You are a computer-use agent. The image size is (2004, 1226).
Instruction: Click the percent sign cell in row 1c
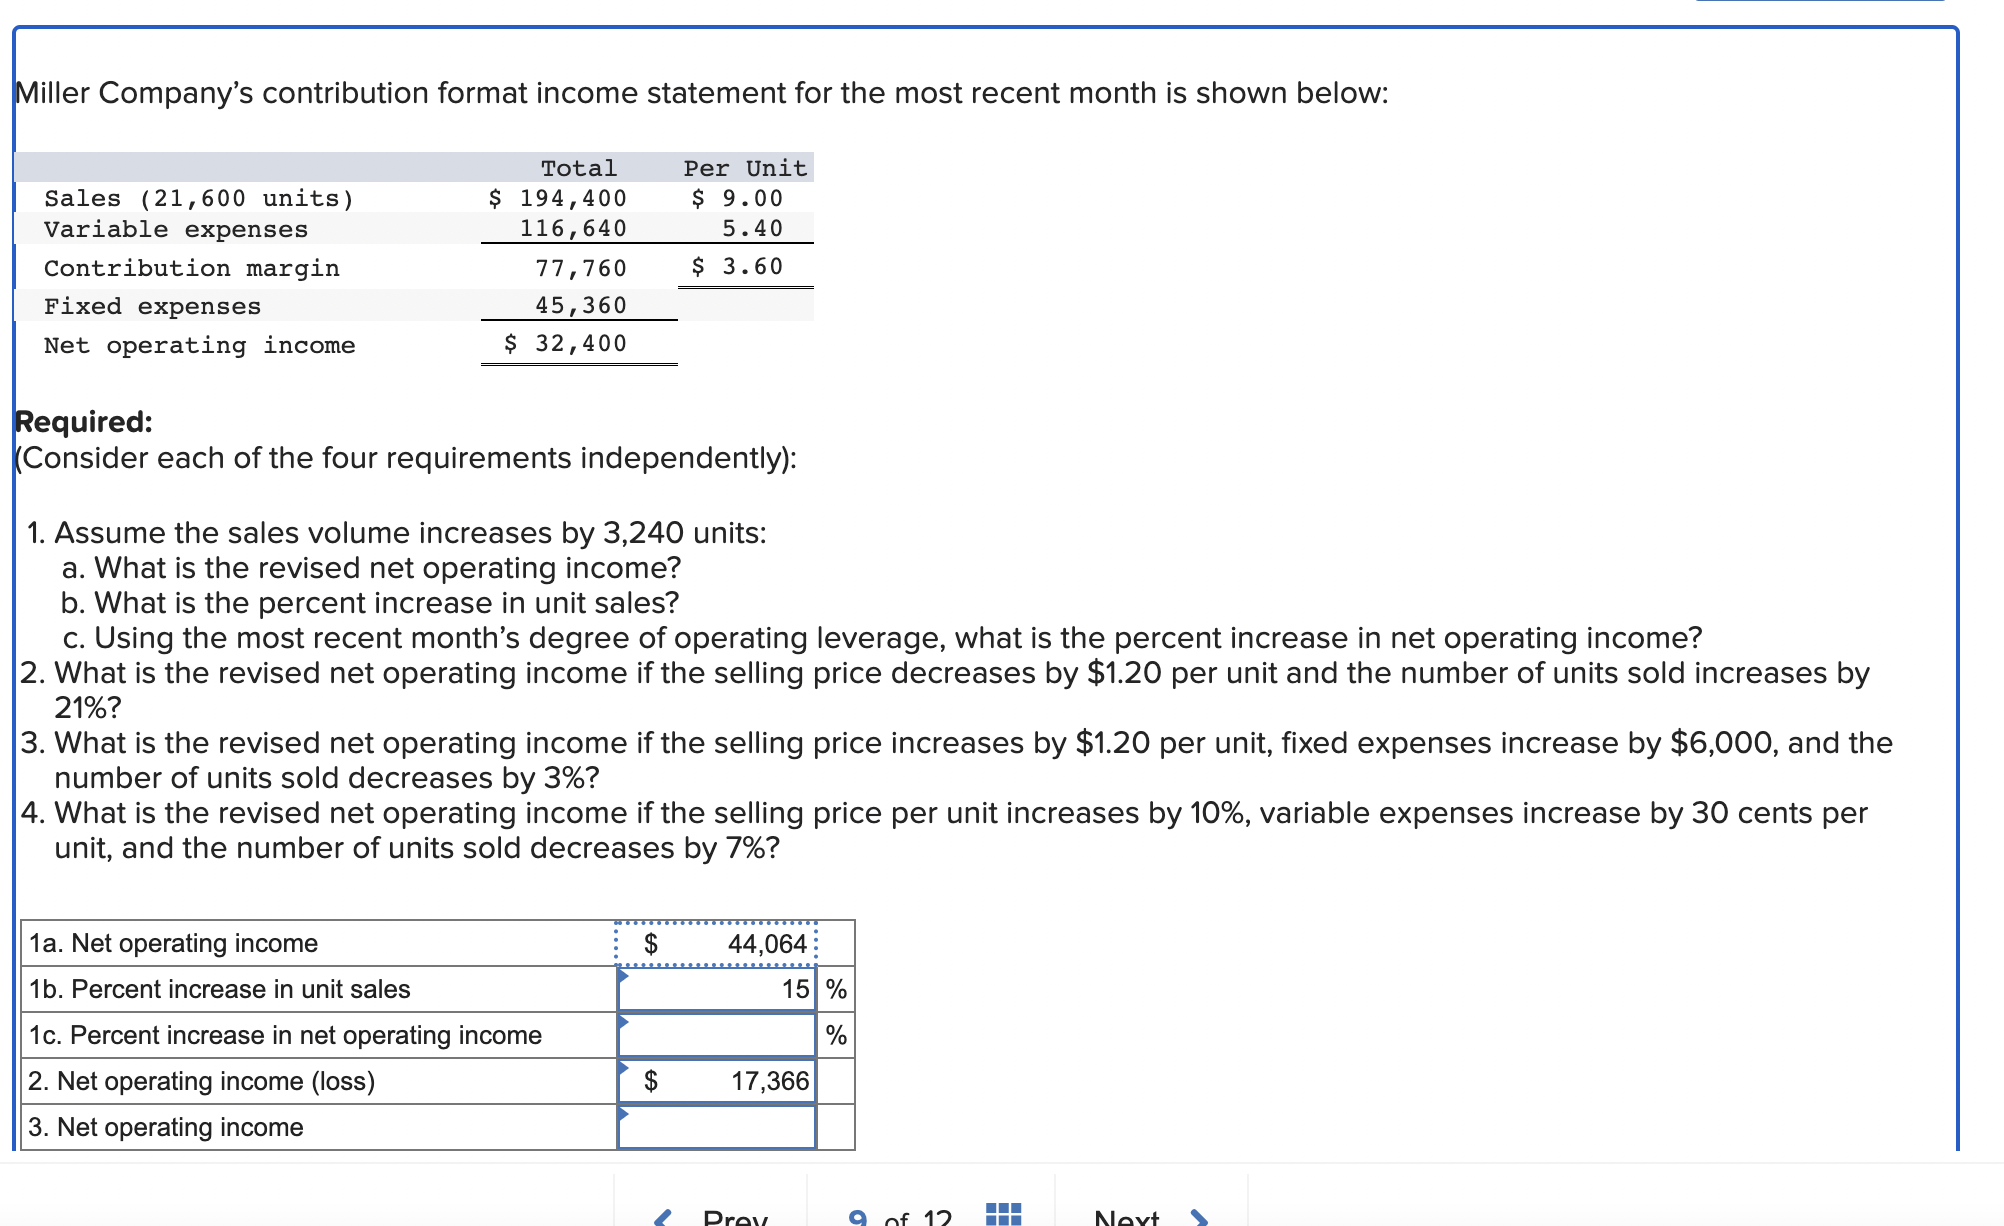(836, 1036)
